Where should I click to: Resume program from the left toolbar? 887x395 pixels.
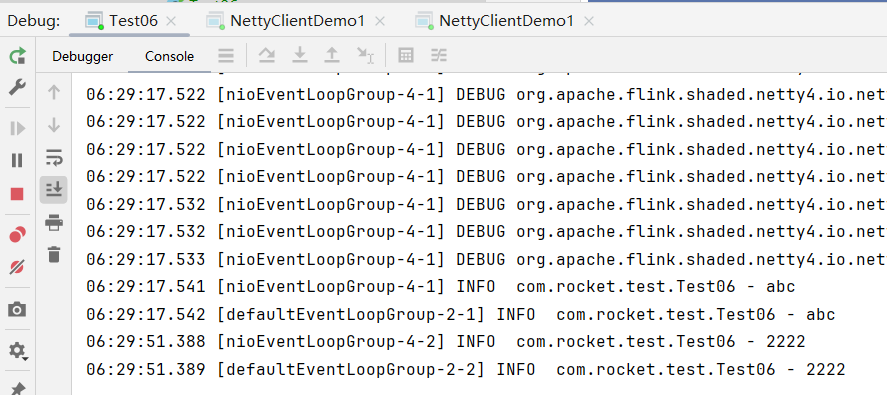(x=18, y=128)
